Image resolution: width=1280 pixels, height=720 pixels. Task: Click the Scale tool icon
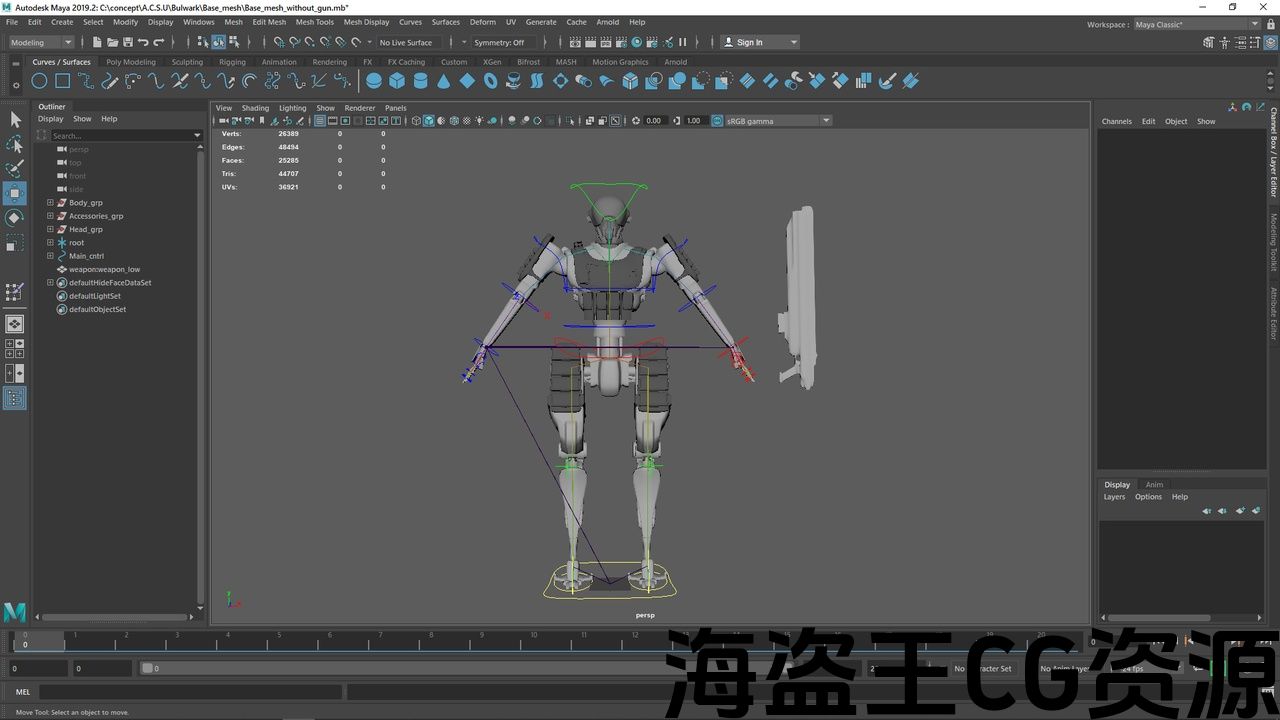point(15,243)
